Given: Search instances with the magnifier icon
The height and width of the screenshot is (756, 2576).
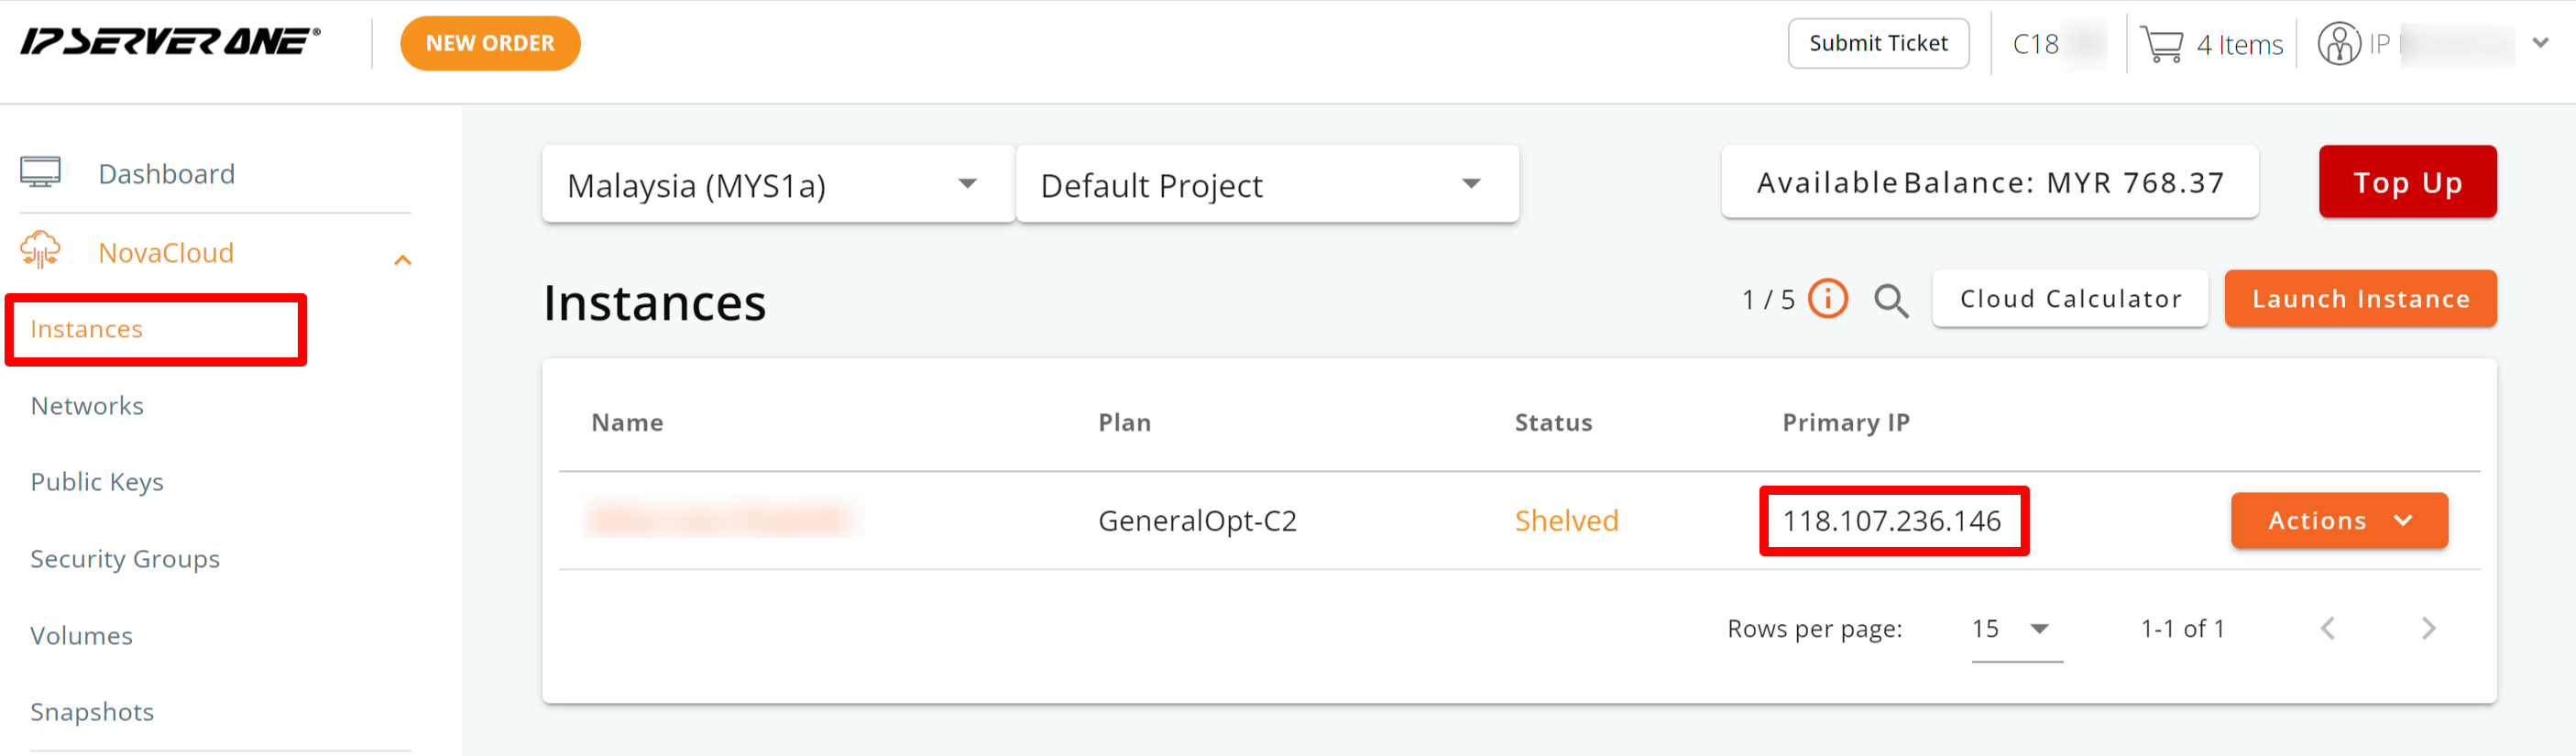Looking at the screenshot, I should tap(1890, 300).
